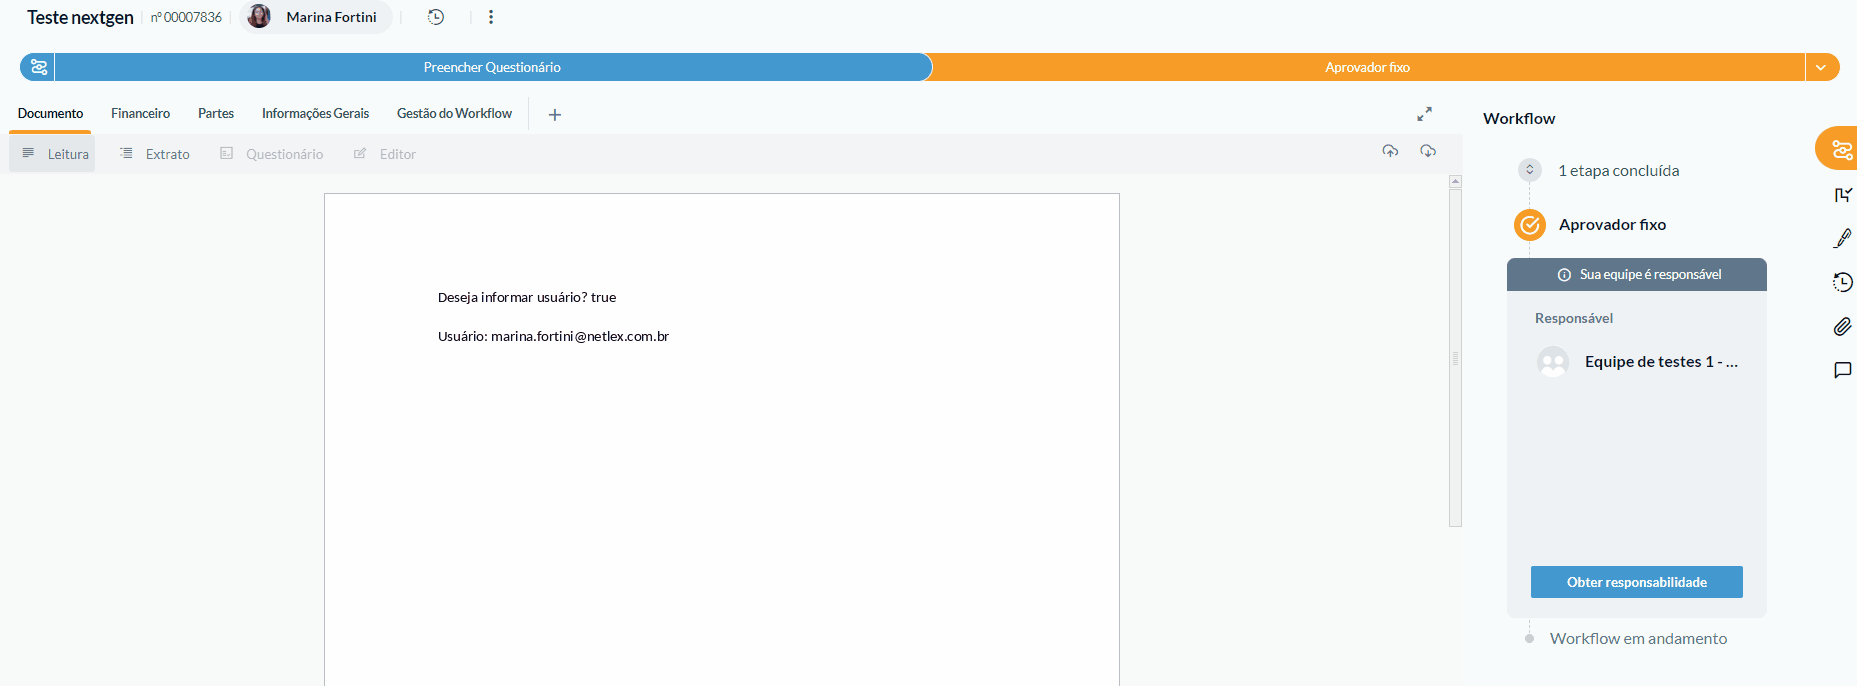Click the Marina Fortini user chip
This screenshot has width=1857, height=686.
point(316,17)
